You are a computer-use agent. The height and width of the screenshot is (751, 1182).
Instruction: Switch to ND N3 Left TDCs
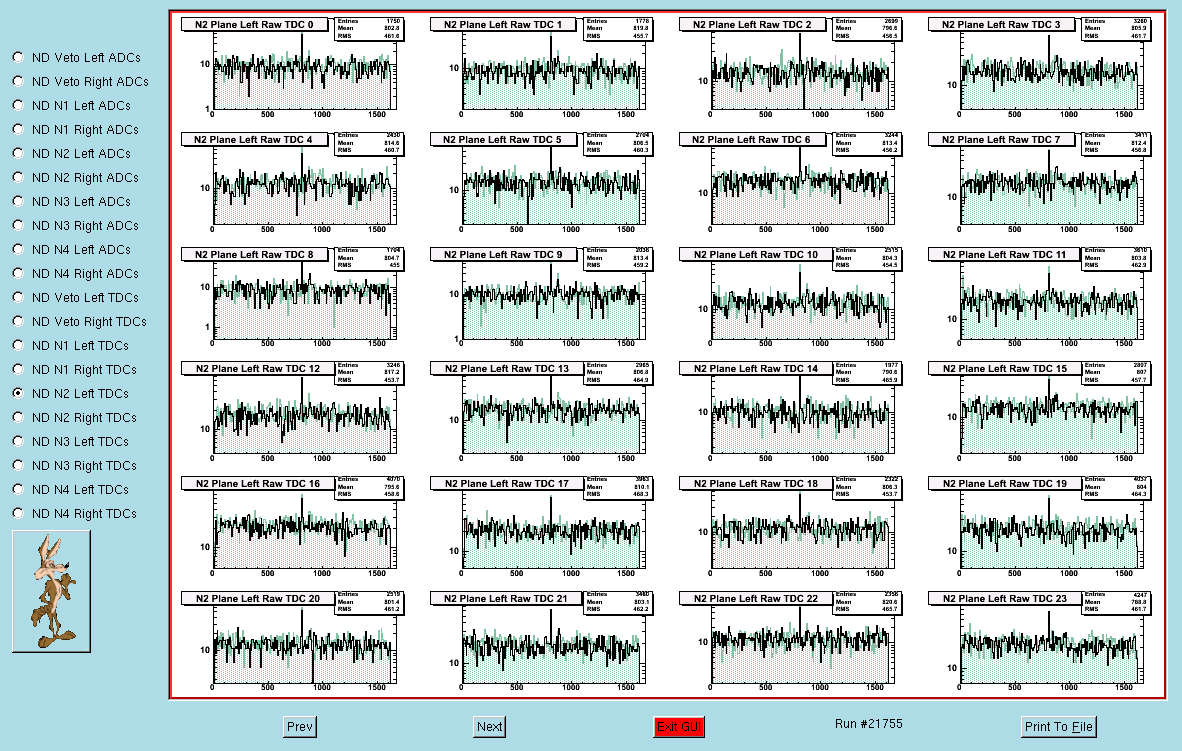tap(18, 441)
